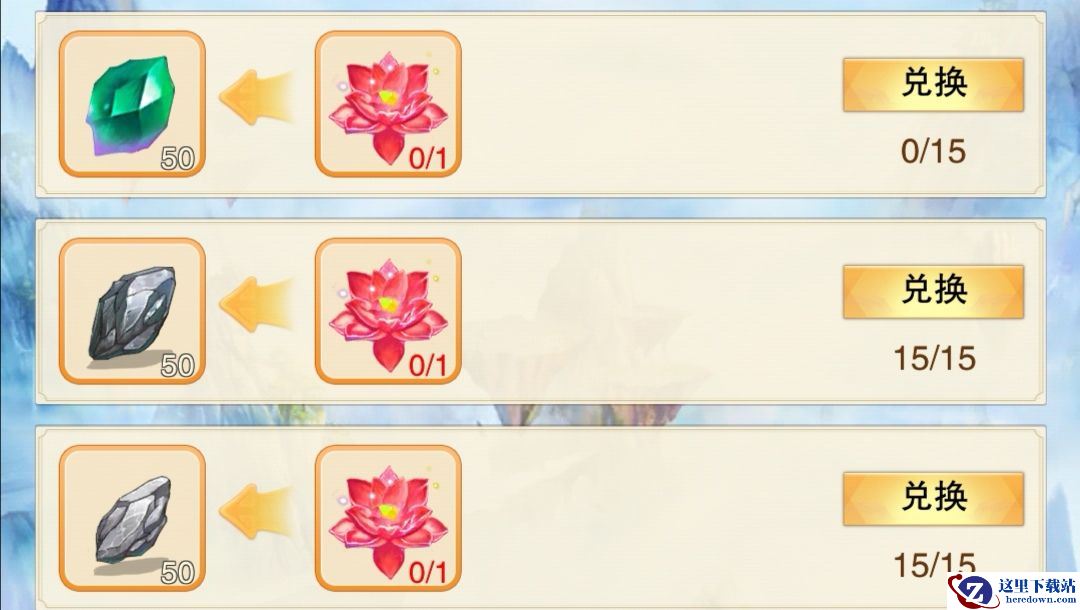Select the red lotus beside the dark ore
Screen dimensions: 1080x610
pyautogui.click(x=388, y=311)
